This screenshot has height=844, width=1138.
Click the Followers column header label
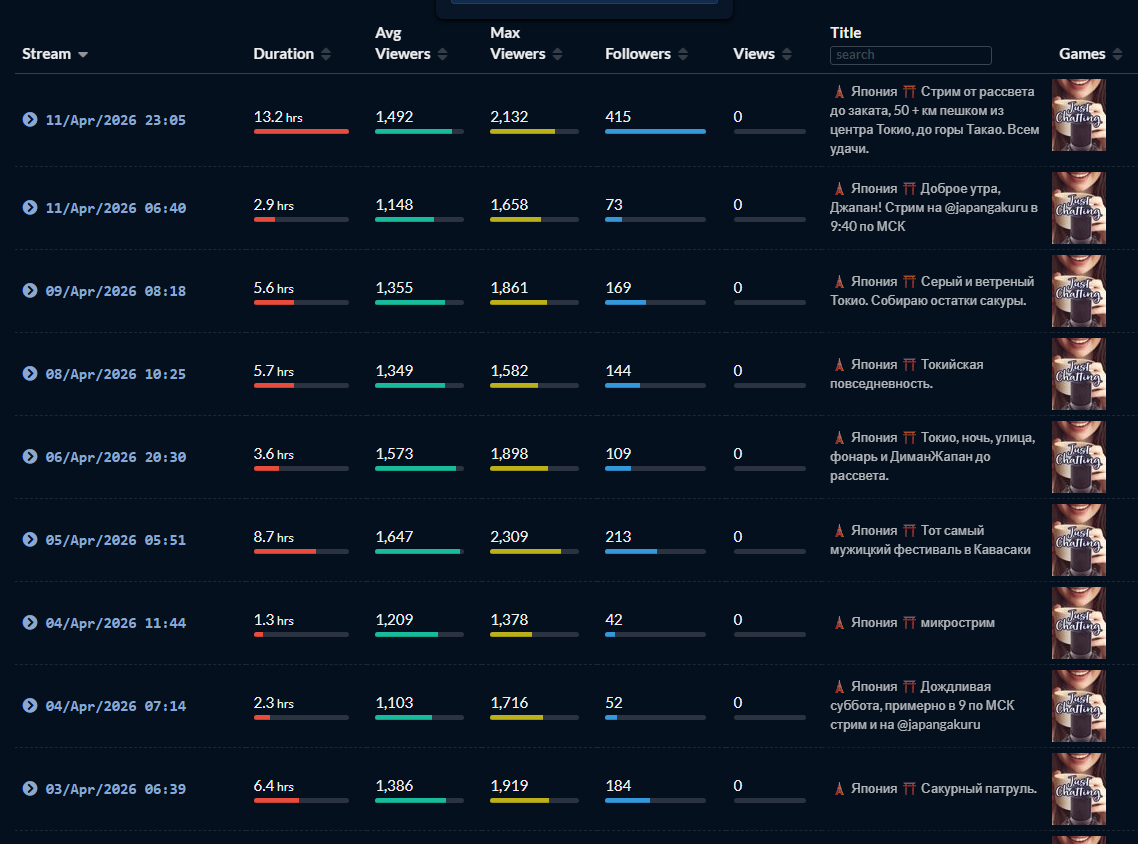tap(638, 54)
